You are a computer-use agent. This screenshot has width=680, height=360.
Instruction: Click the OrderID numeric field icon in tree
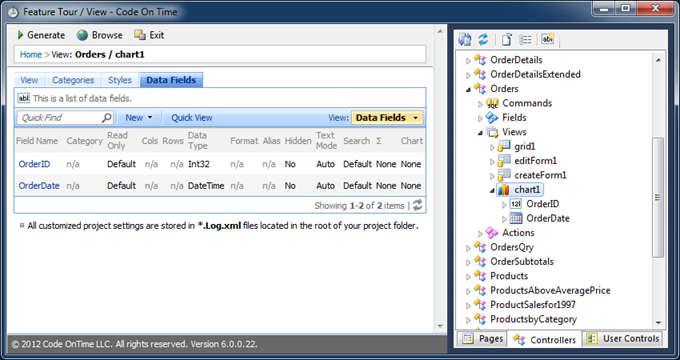pyautogui.click(x=516, y=204)
